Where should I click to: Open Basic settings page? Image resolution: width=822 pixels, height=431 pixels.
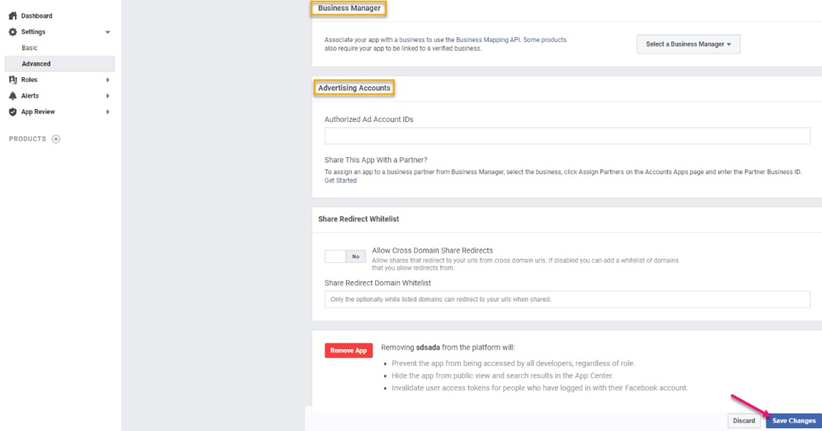pyautogui.click(x=30, y=48)
